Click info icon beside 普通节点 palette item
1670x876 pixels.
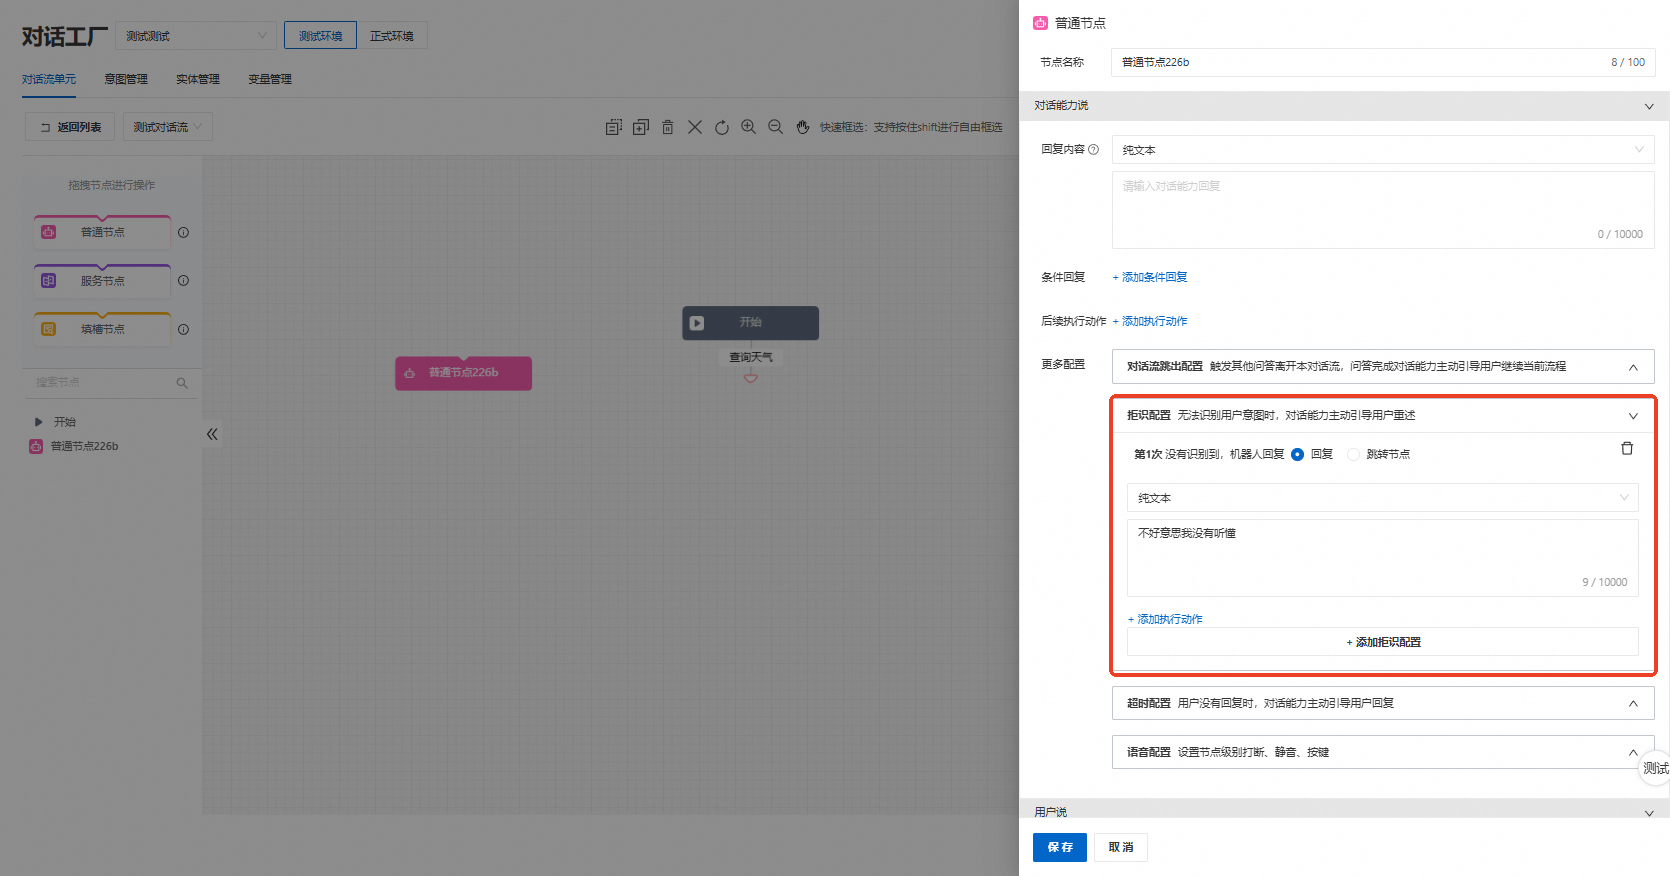click(x=183, y=232)
